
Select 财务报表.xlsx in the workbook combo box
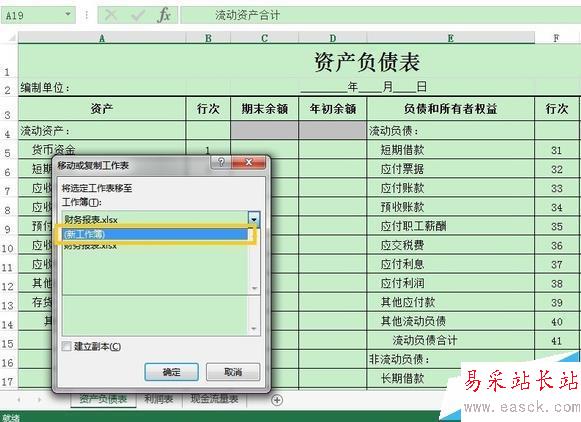click(x=156, y=219)
